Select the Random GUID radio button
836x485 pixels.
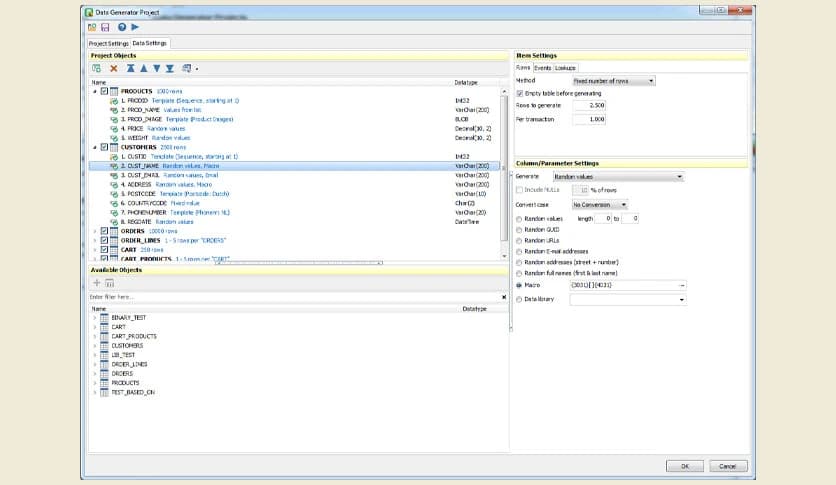519,230
